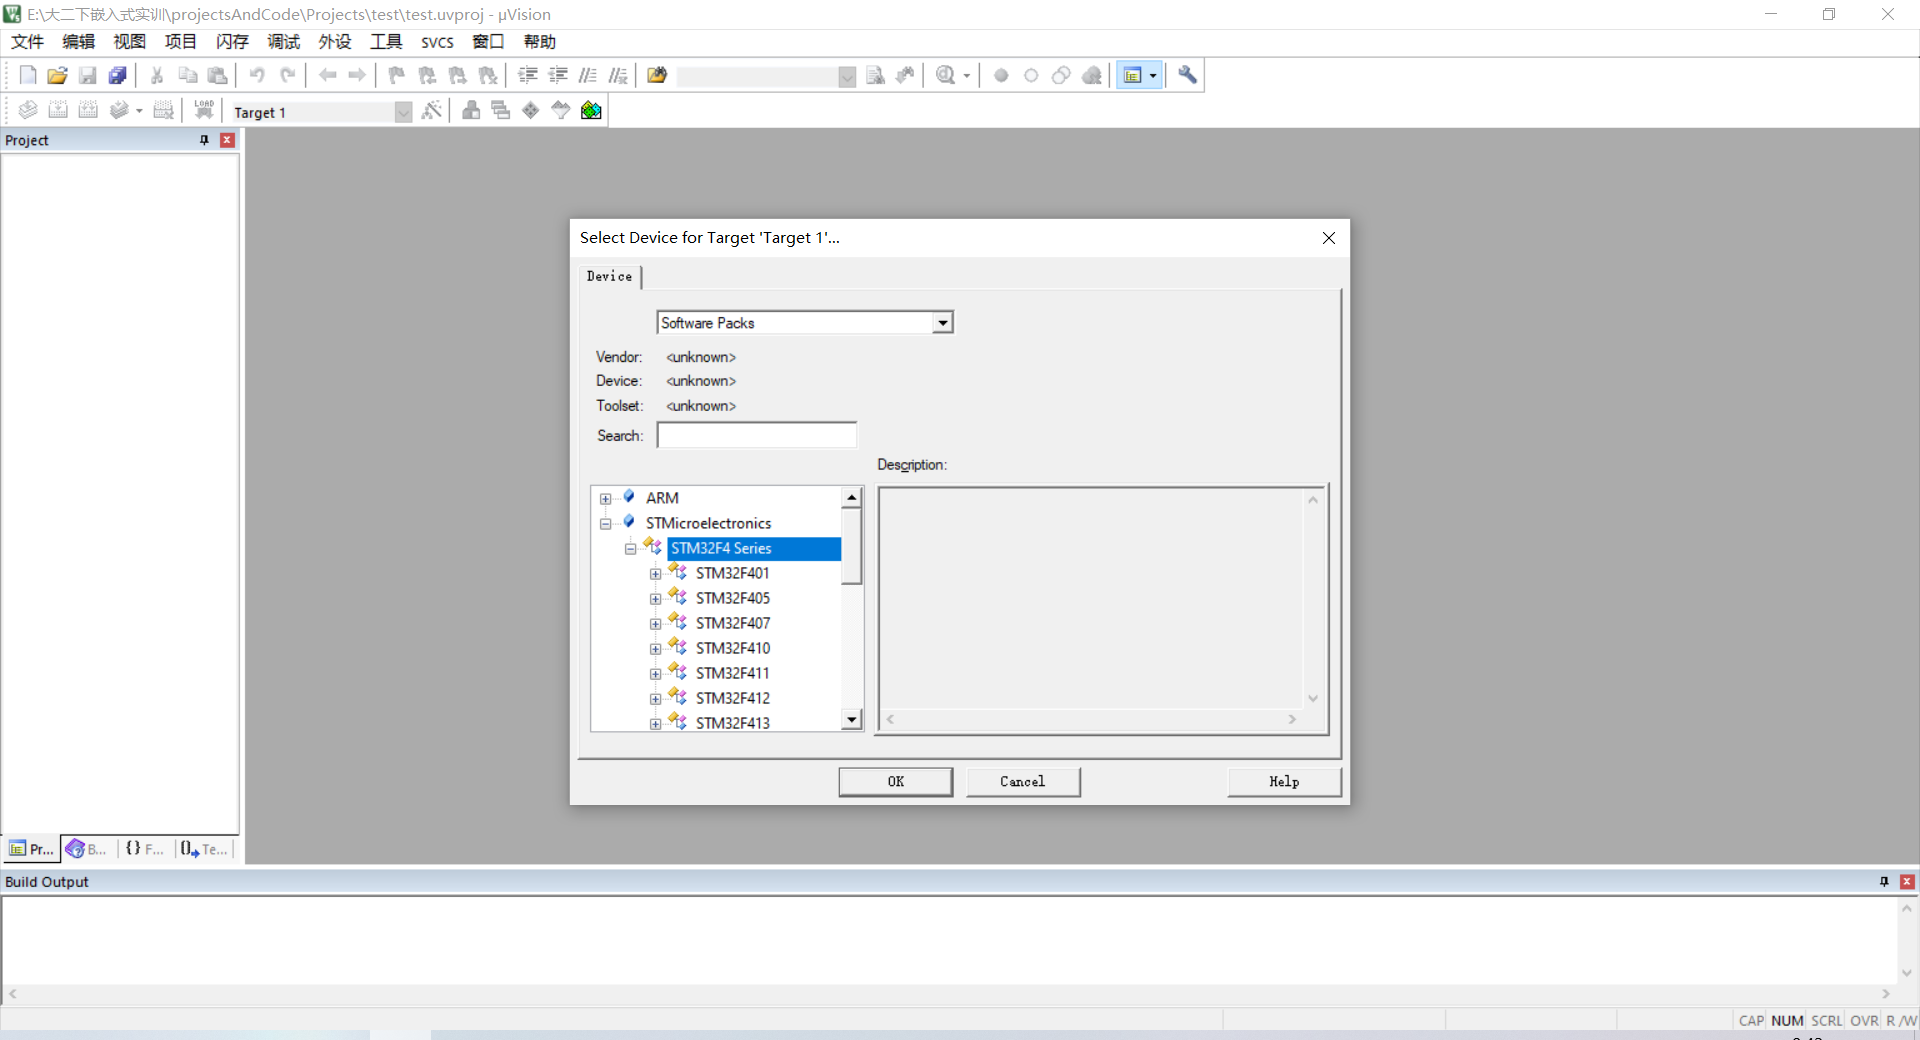Click the Rebuild all target files icon
This screenshot has height=1040, width=1920.
88,110
